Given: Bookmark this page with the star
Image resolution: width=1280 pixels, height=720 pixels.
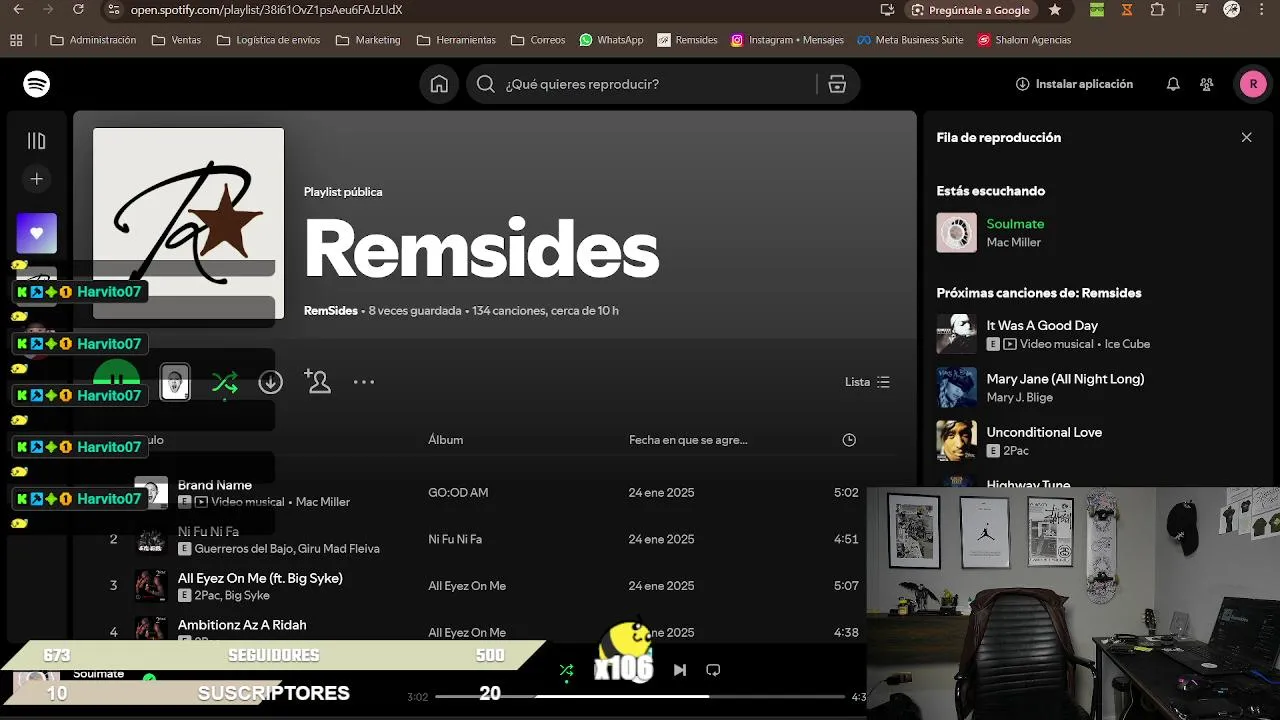Looking at the screenshot, I should (1055, 10).
